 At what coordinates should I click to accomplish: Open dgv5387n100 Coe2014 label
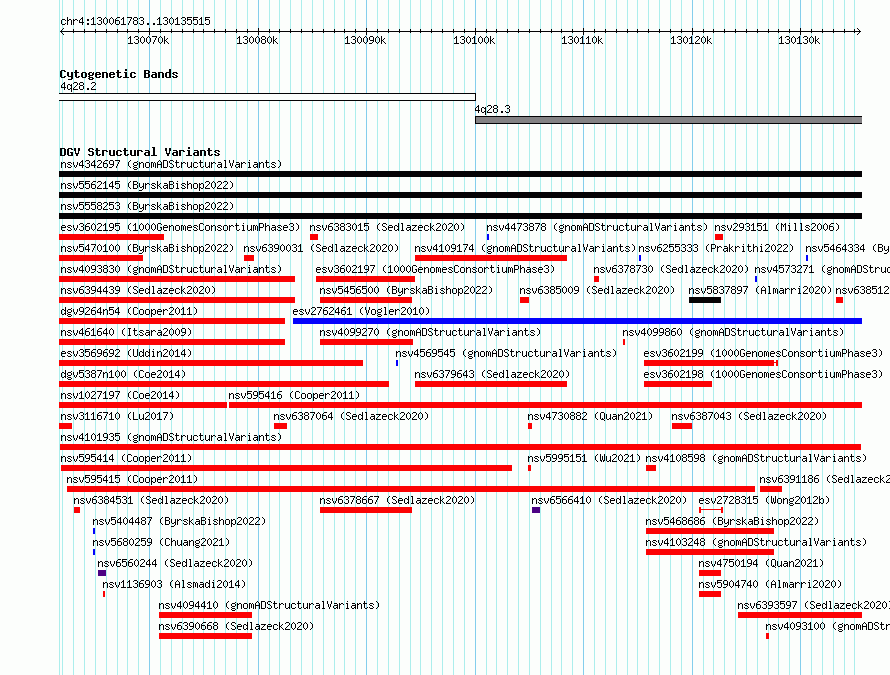pos(123,375)
